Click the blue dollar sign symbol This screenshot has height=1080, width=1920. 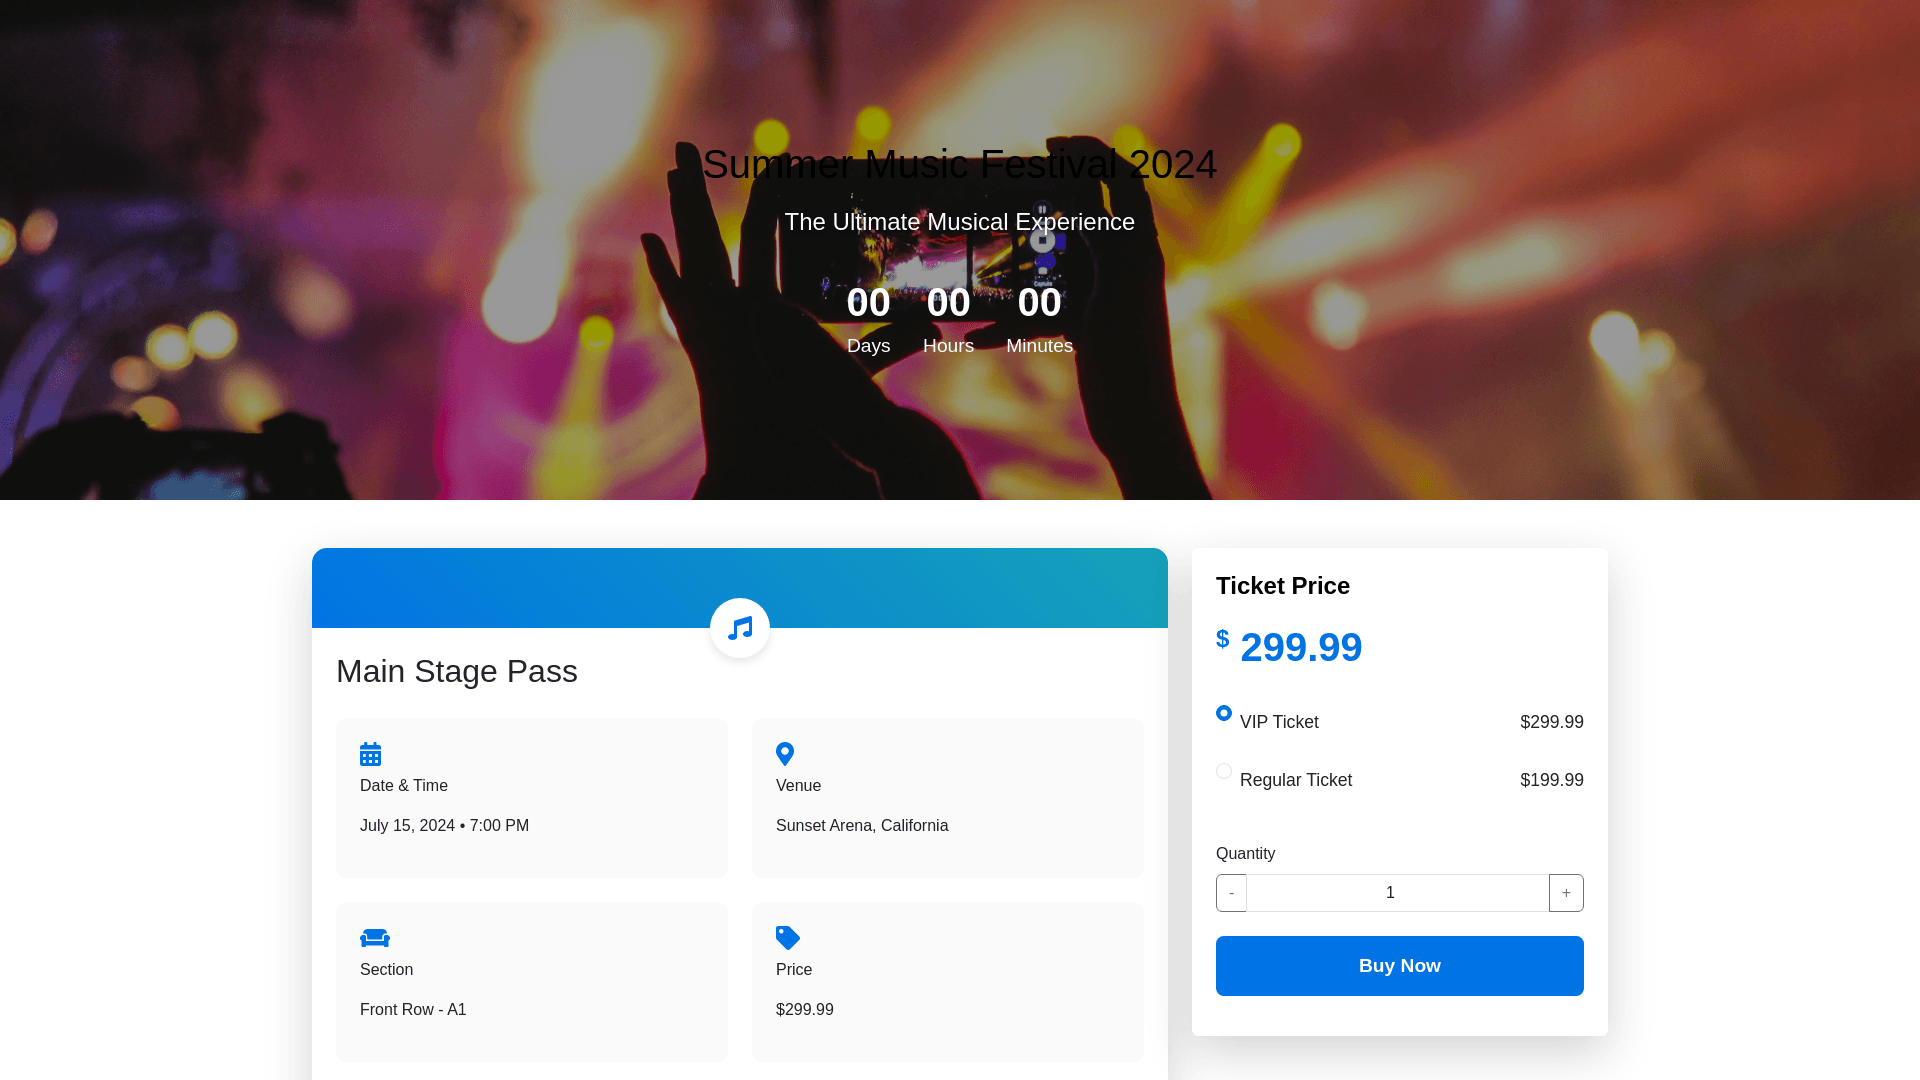pos(1223,639)
